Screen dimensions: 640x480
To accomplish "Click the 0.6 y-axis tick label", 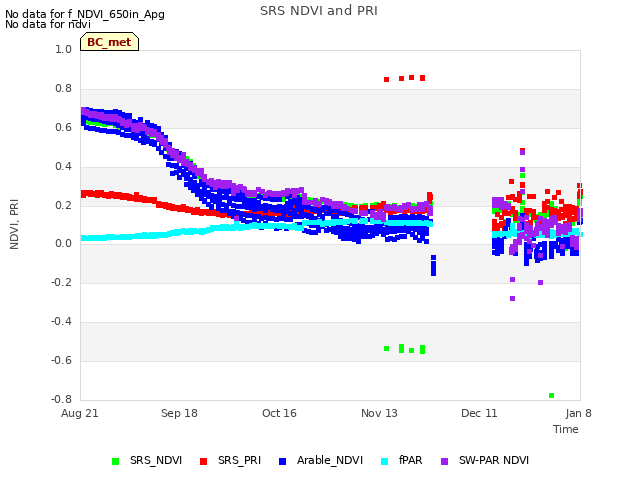I will pos(64,127).
